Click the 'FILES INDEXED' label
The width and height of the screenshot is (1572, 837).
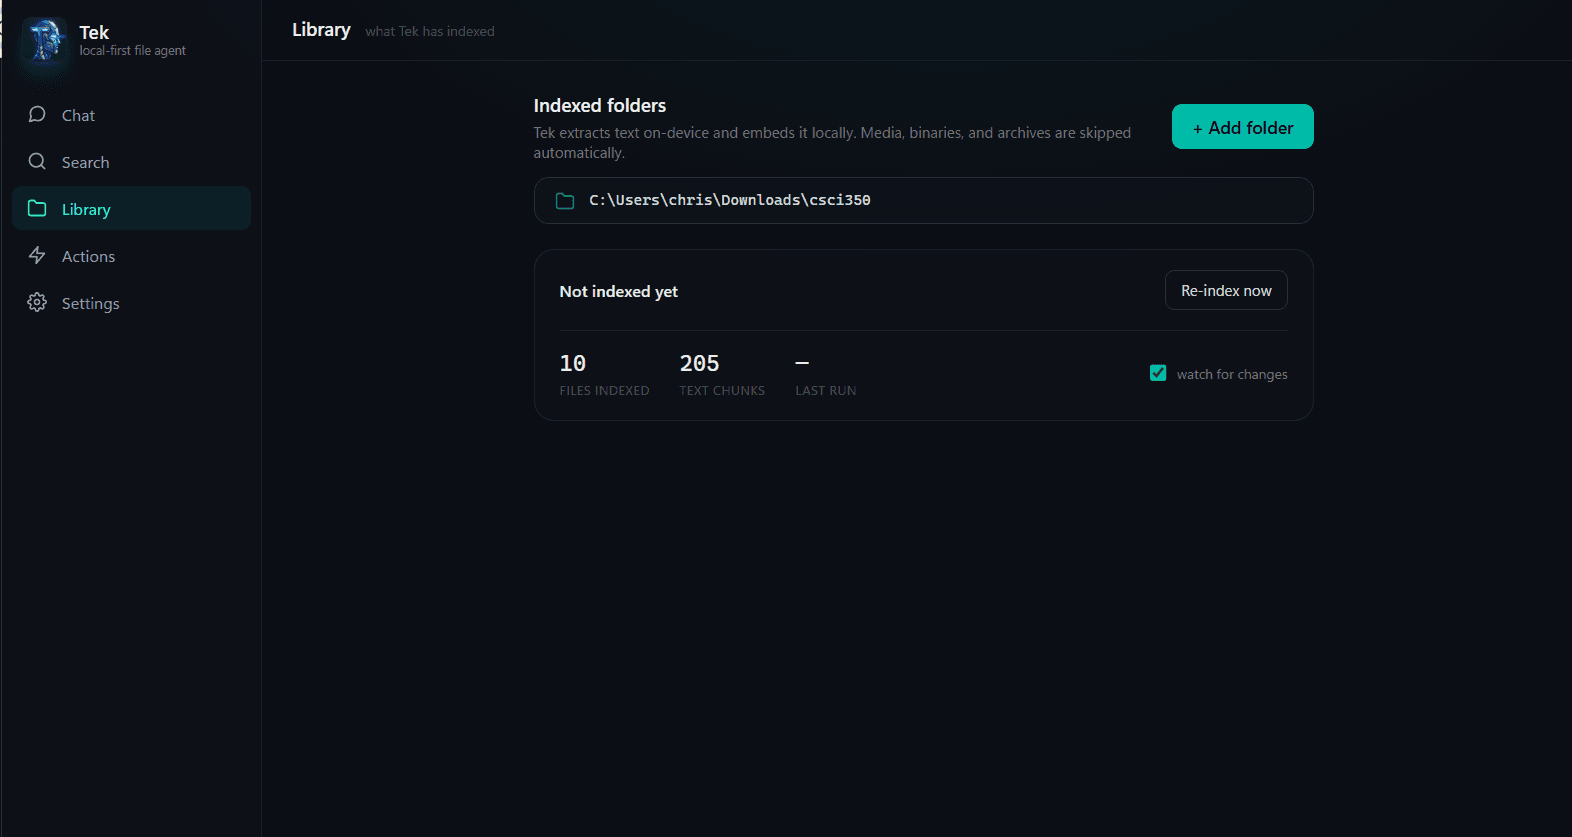click(604, 391)
